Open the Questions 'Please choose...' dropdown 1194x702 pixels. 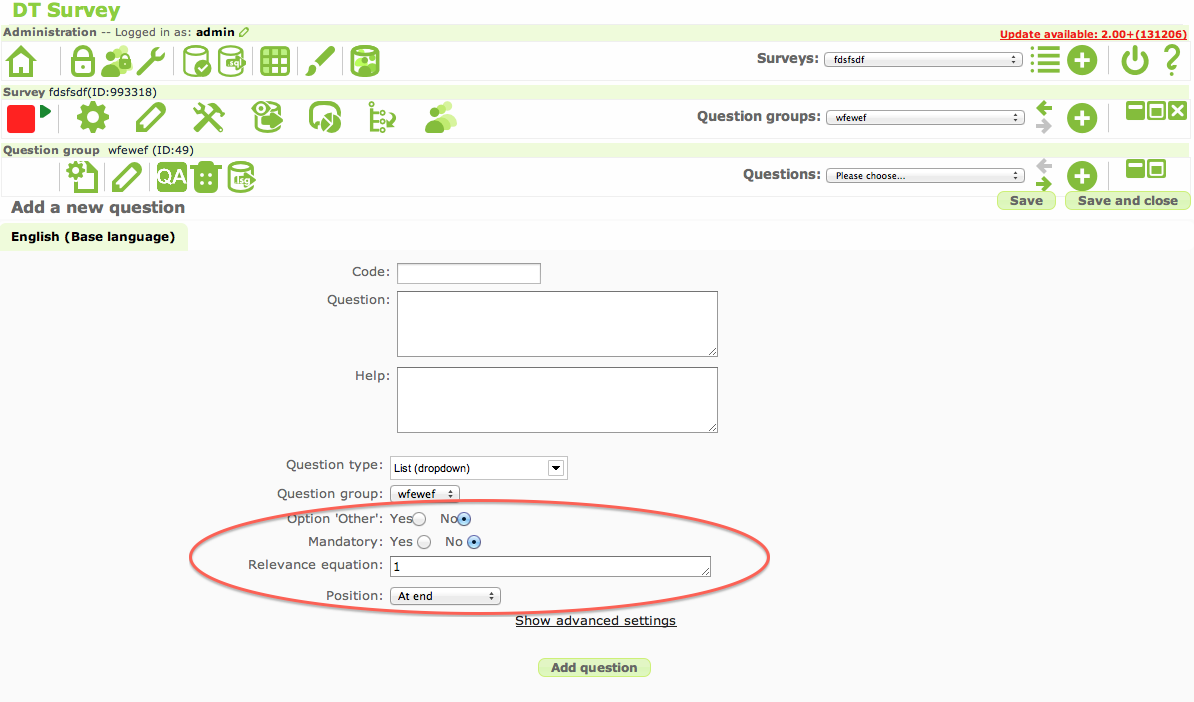(x=924, y=175)
